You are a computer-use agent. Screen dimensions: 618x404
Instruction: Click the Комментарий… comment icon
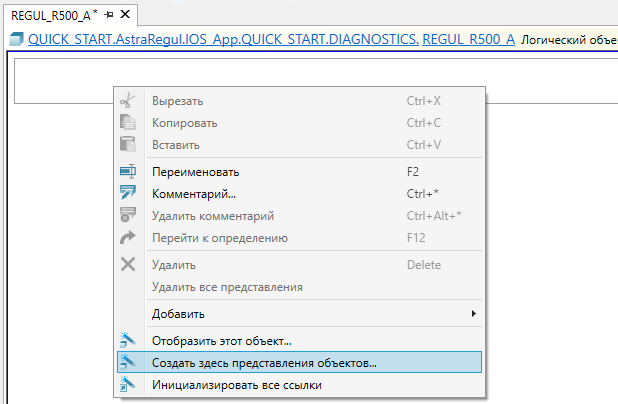click(x=127, y=194)
